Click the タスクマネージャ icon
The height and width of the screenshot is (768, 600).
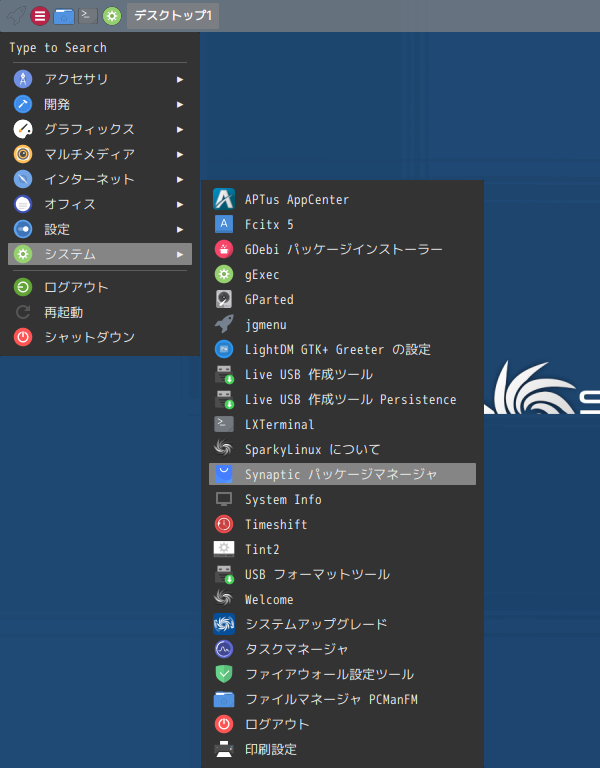[224, 649]
